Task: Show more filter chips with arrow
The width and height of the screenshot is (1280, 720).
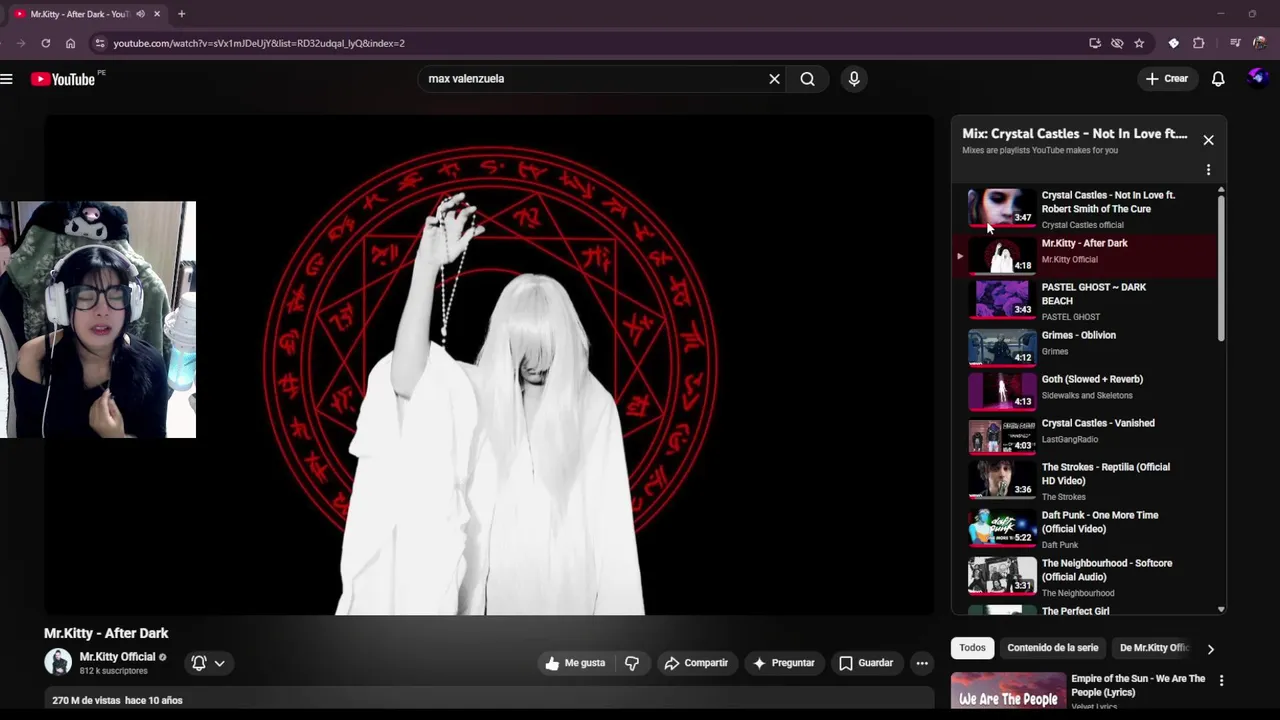Action: [x=1210, y=649]
